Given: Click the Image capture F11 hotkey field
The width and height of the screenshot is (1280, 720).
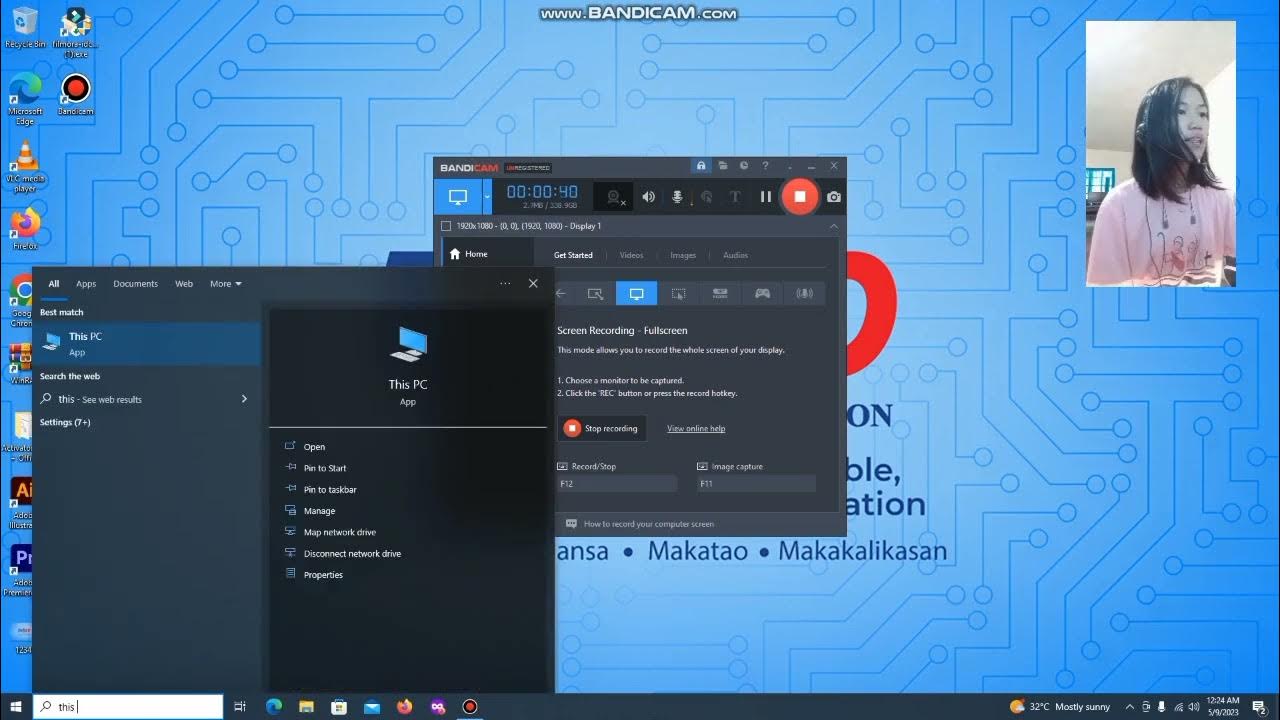Looking at the screenshot, I should coord(756,484).
